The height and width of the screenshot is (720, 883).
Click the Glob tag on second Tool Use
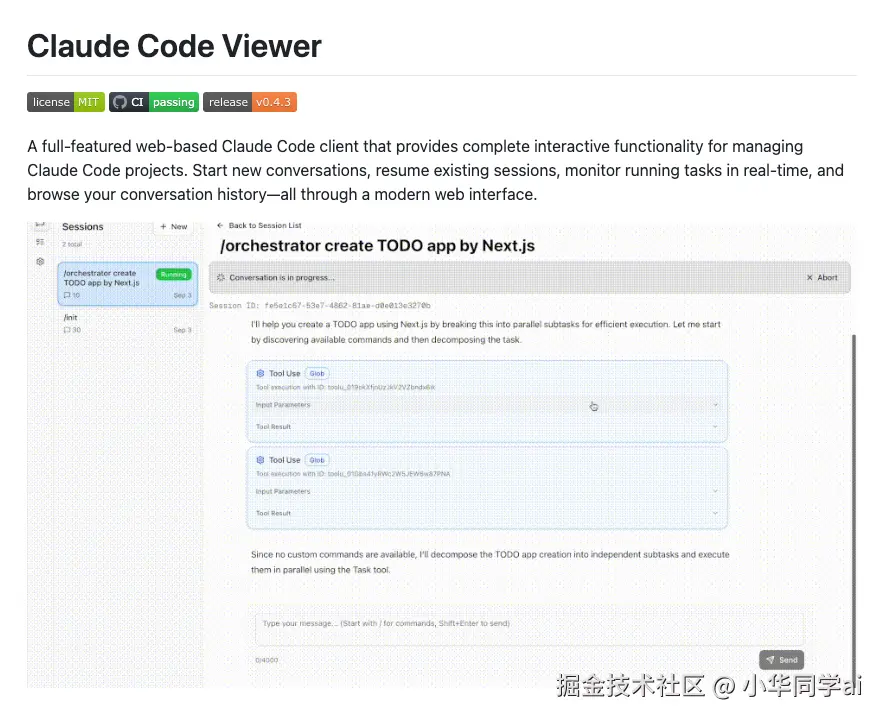tap(317, 460)
